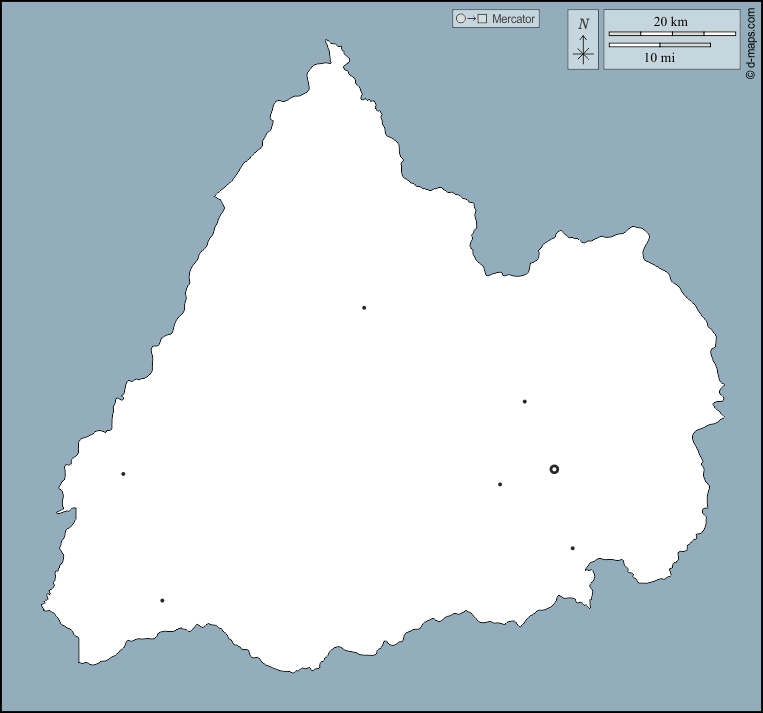Click the small circle symbol in the Mercator box
Image resolution: width=763 pixels, height=713 pixels.
coord(460,19)
